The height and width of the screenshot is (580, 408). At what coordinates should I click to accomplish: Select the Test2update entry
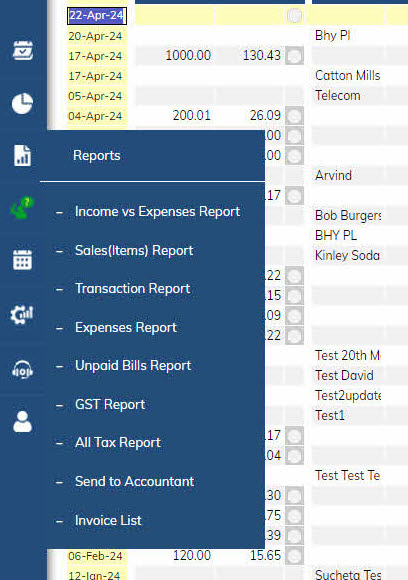pos(348,396)
